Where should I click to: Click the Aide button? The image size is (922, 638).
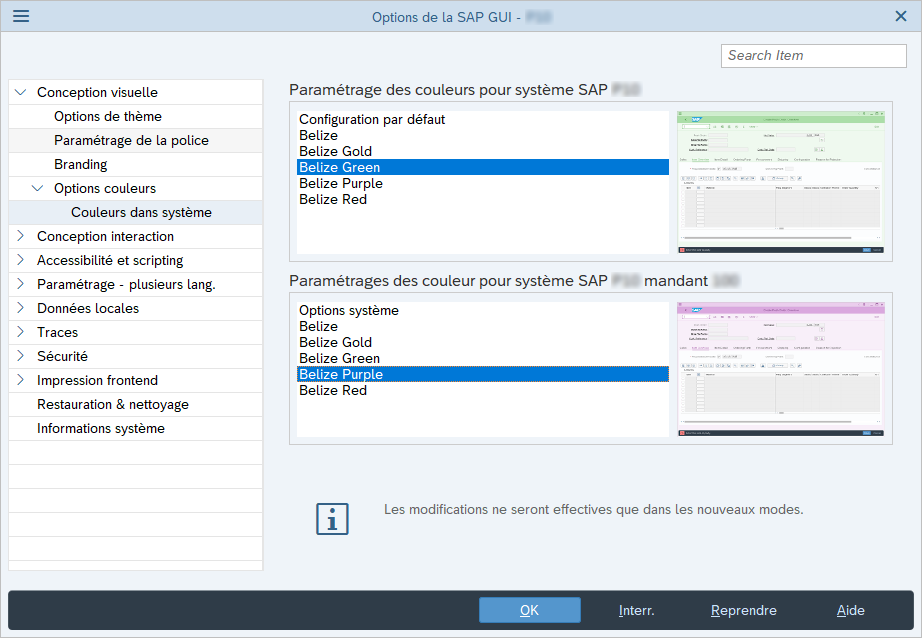pos(850,610)
